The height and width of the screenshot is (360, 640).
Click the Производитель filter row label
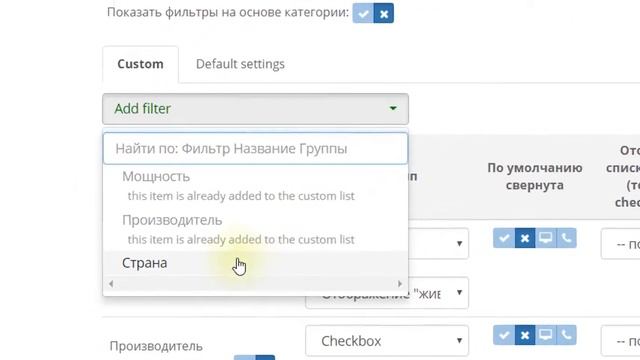coord(156,346)
